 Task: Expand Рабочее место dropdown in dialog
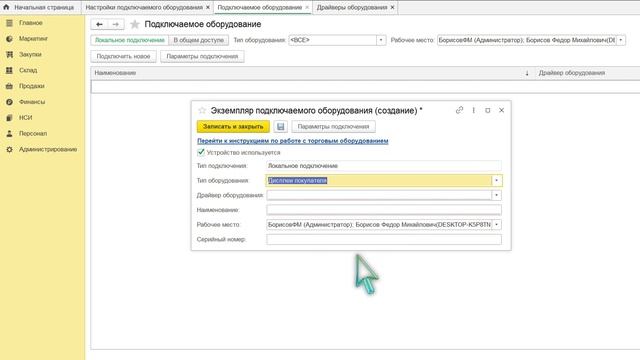click(x=497, y=224)
